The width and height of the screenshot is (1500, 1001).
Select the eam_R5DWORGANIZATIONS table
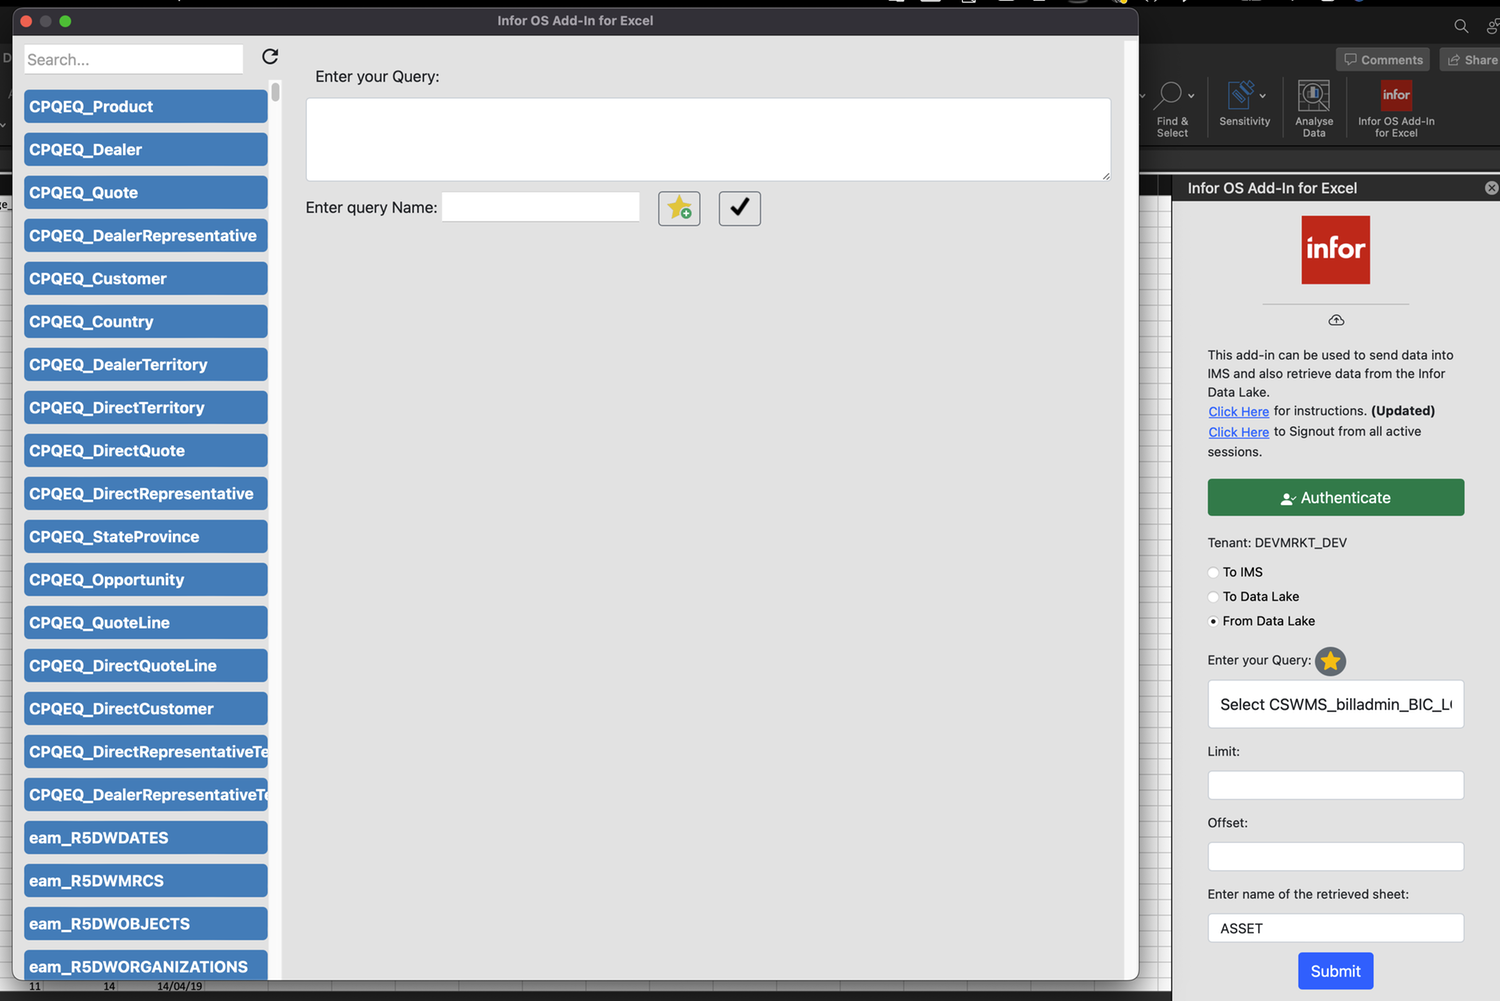(x=146, y=965)
